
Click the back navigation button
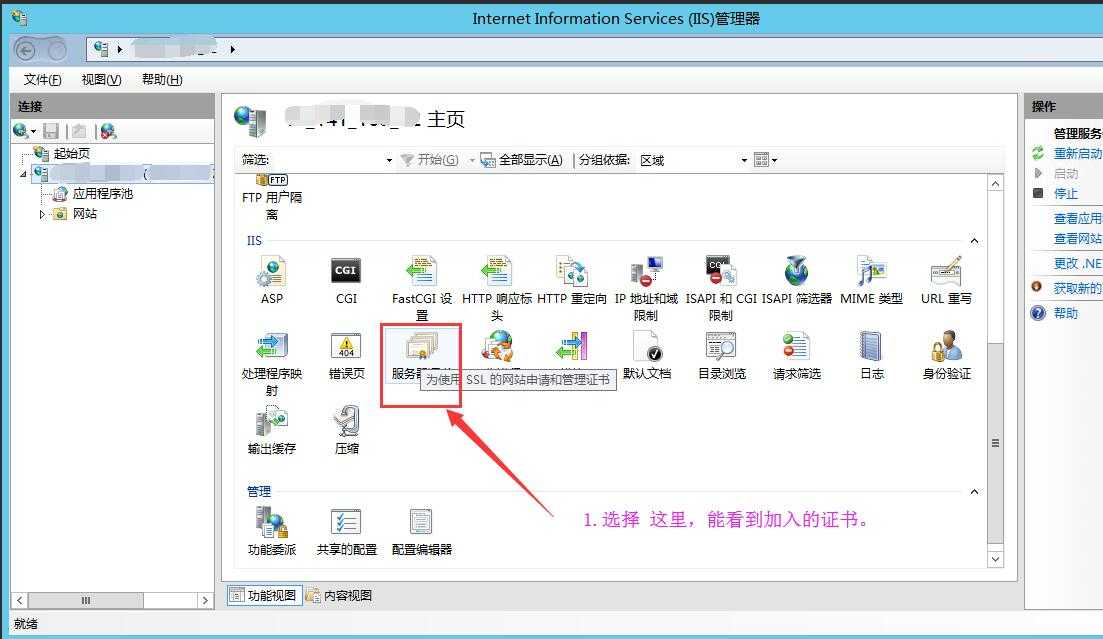(x=25, y=50)
